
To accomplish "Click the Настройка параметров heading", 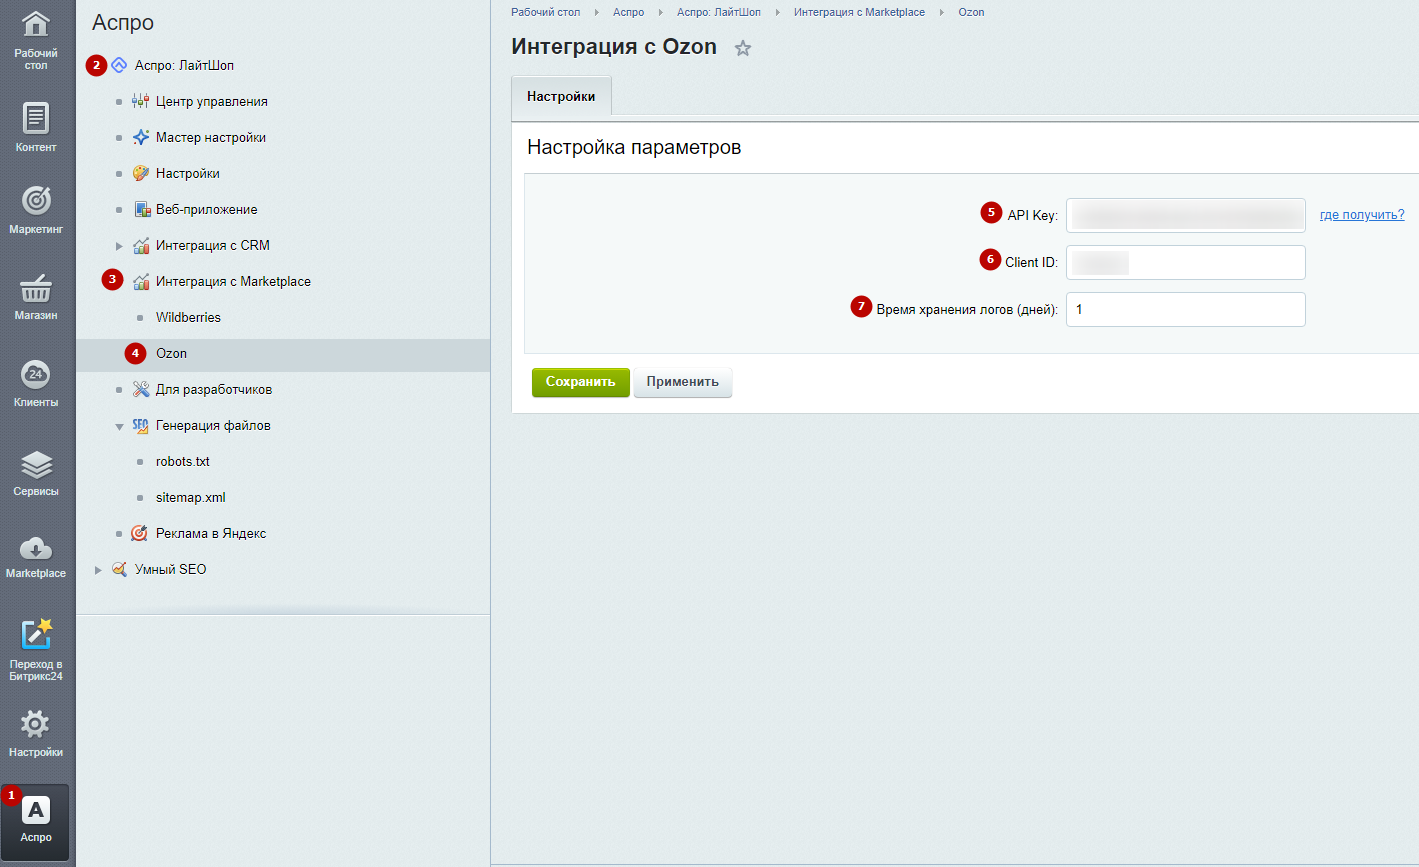I will 634,148.
